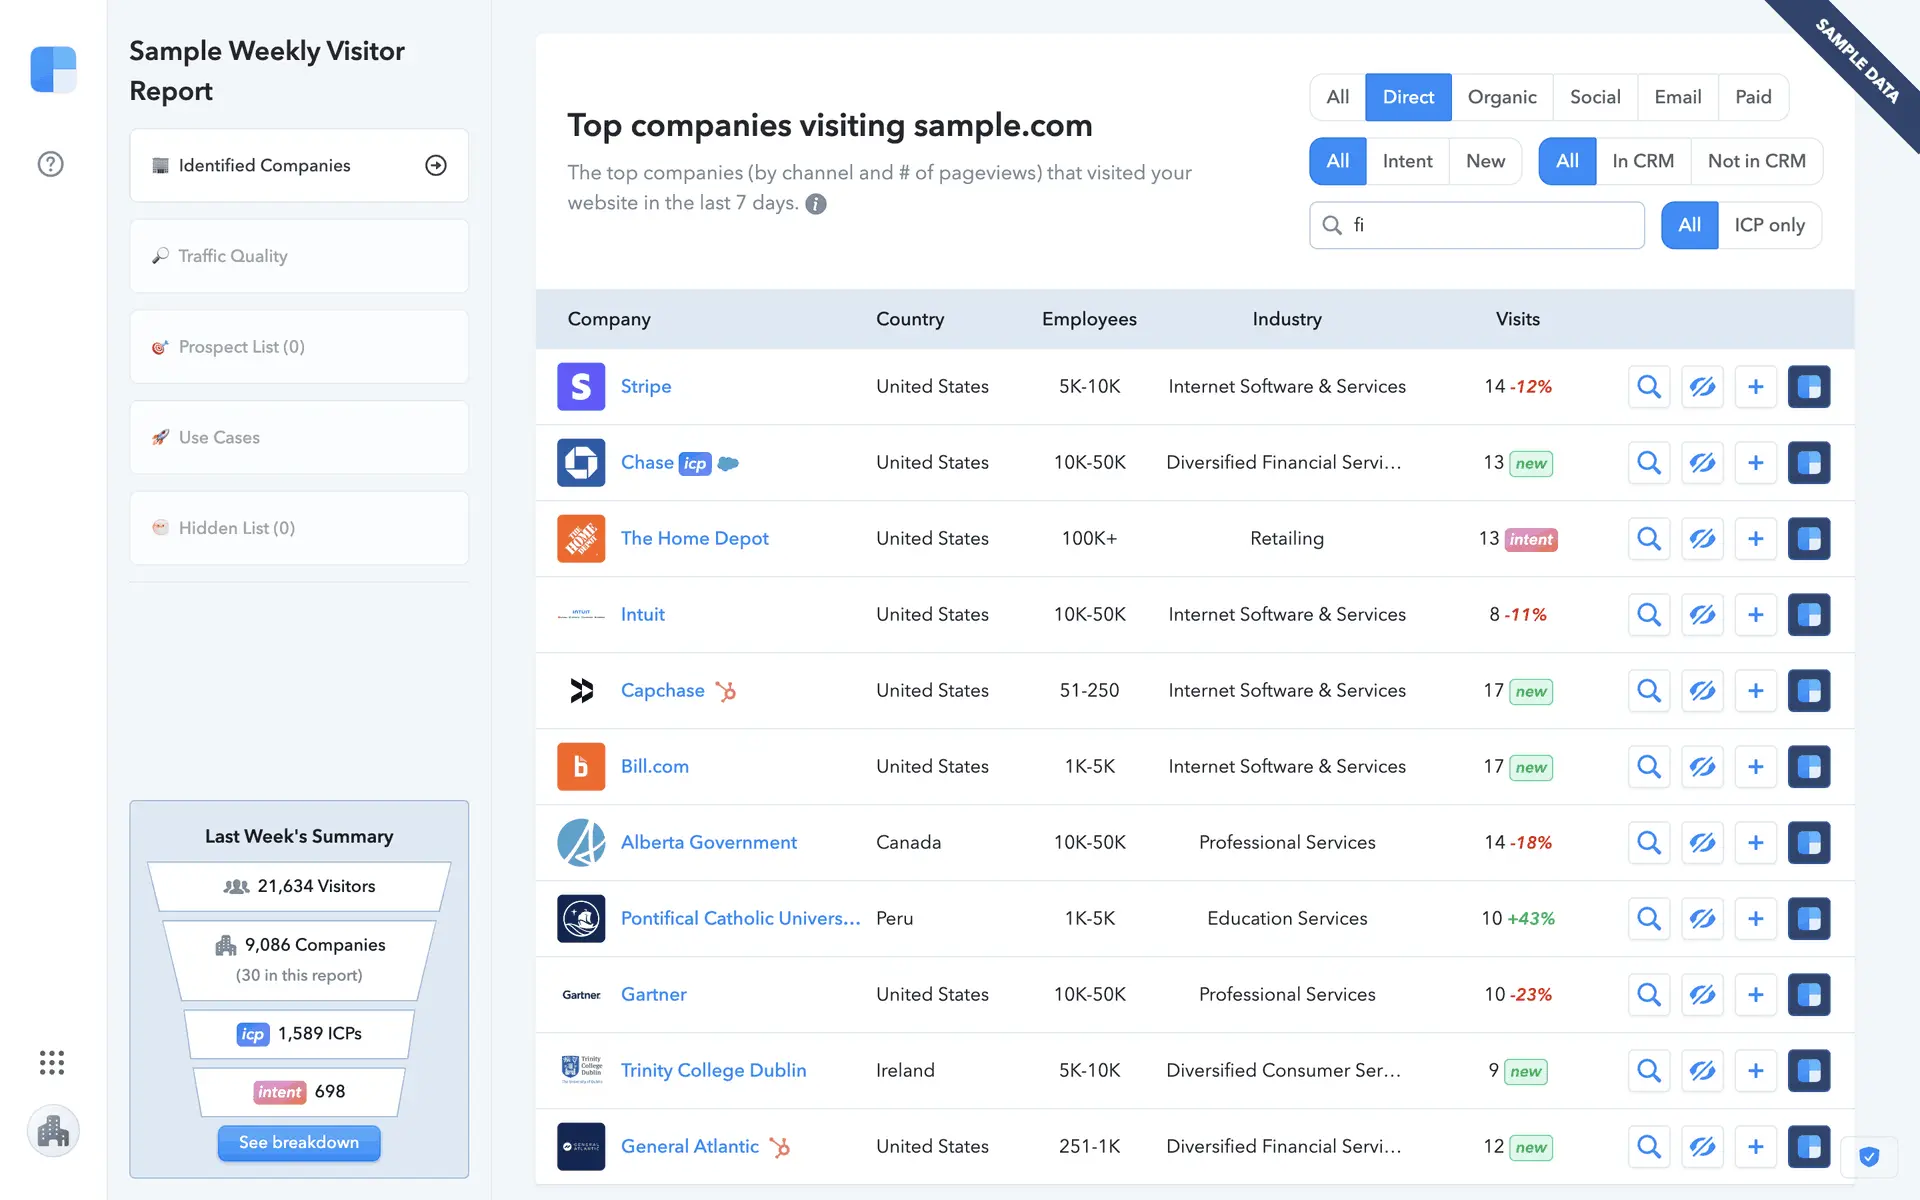Hide Gartner using the crossed-eye icon
This screenshot has width=1920, height=1200.
point(1702,995)
